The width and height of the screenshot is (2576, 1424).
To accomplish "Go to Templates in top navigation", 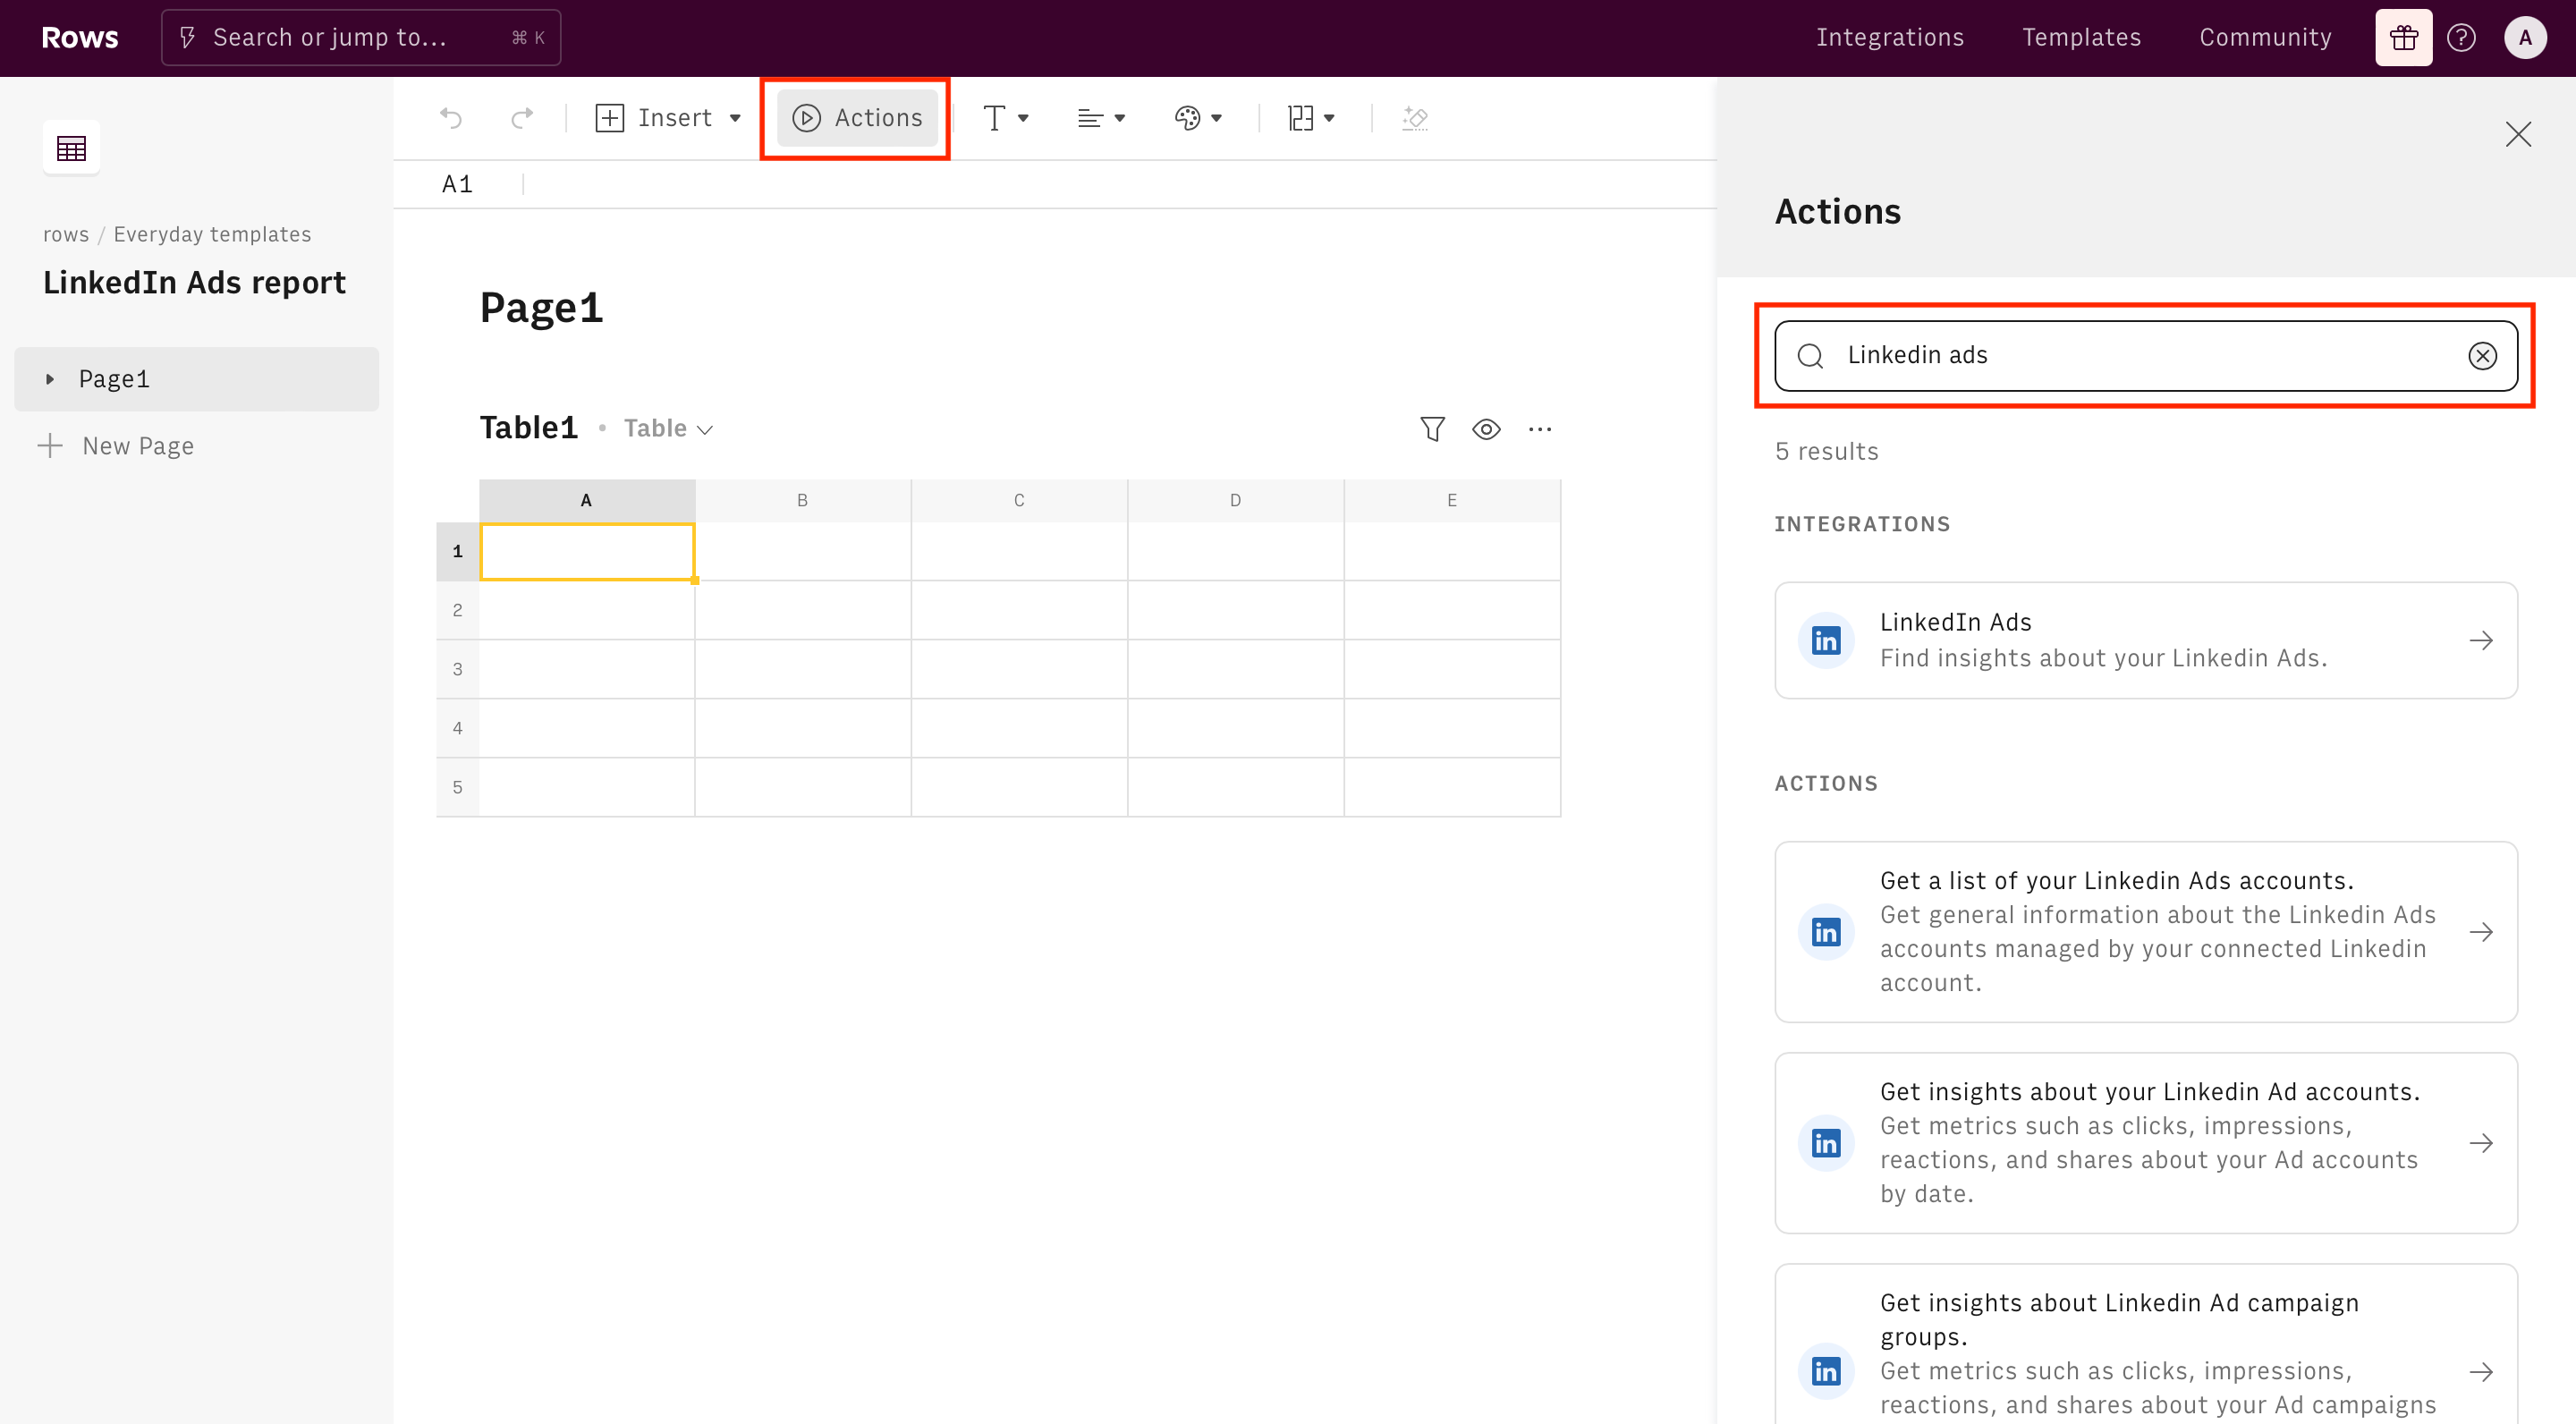I will (2081, 38).
